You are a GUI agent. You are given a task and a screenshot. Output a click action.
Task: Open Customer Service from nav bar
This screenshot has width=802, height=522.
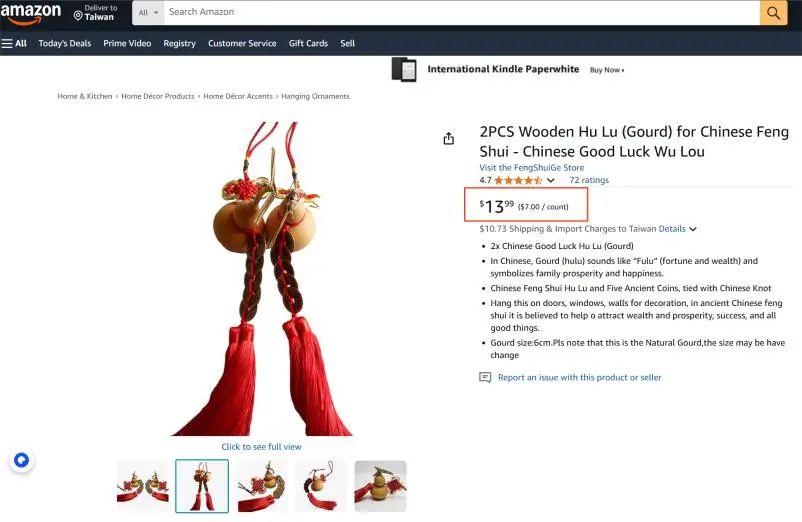242,43
